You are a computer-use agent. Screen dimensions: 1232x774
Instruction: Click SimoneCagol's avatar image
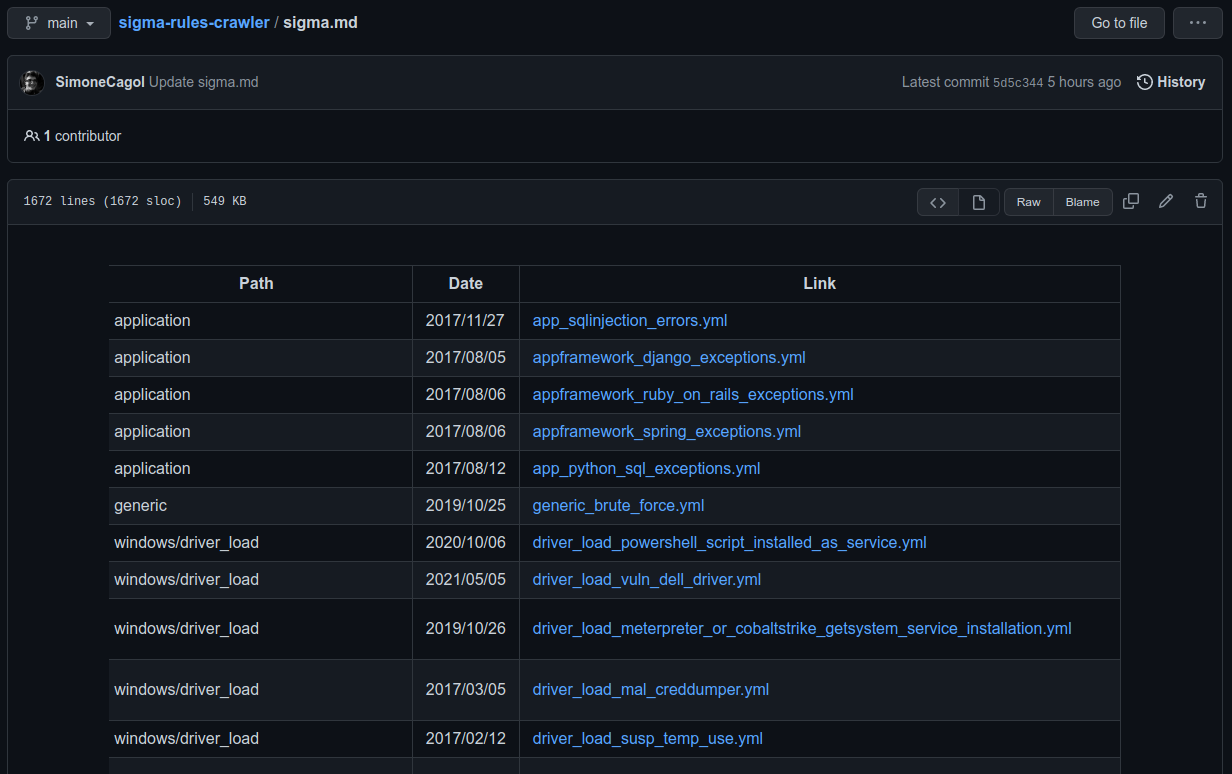[x=32, y=82]
